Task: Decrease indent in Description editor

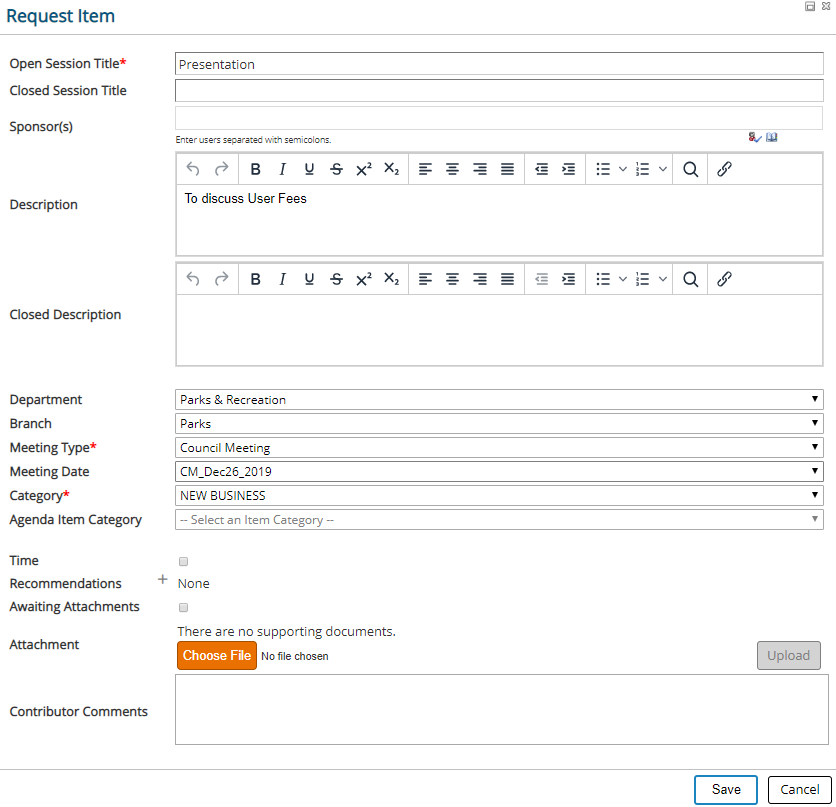Action: click(542, 170)
